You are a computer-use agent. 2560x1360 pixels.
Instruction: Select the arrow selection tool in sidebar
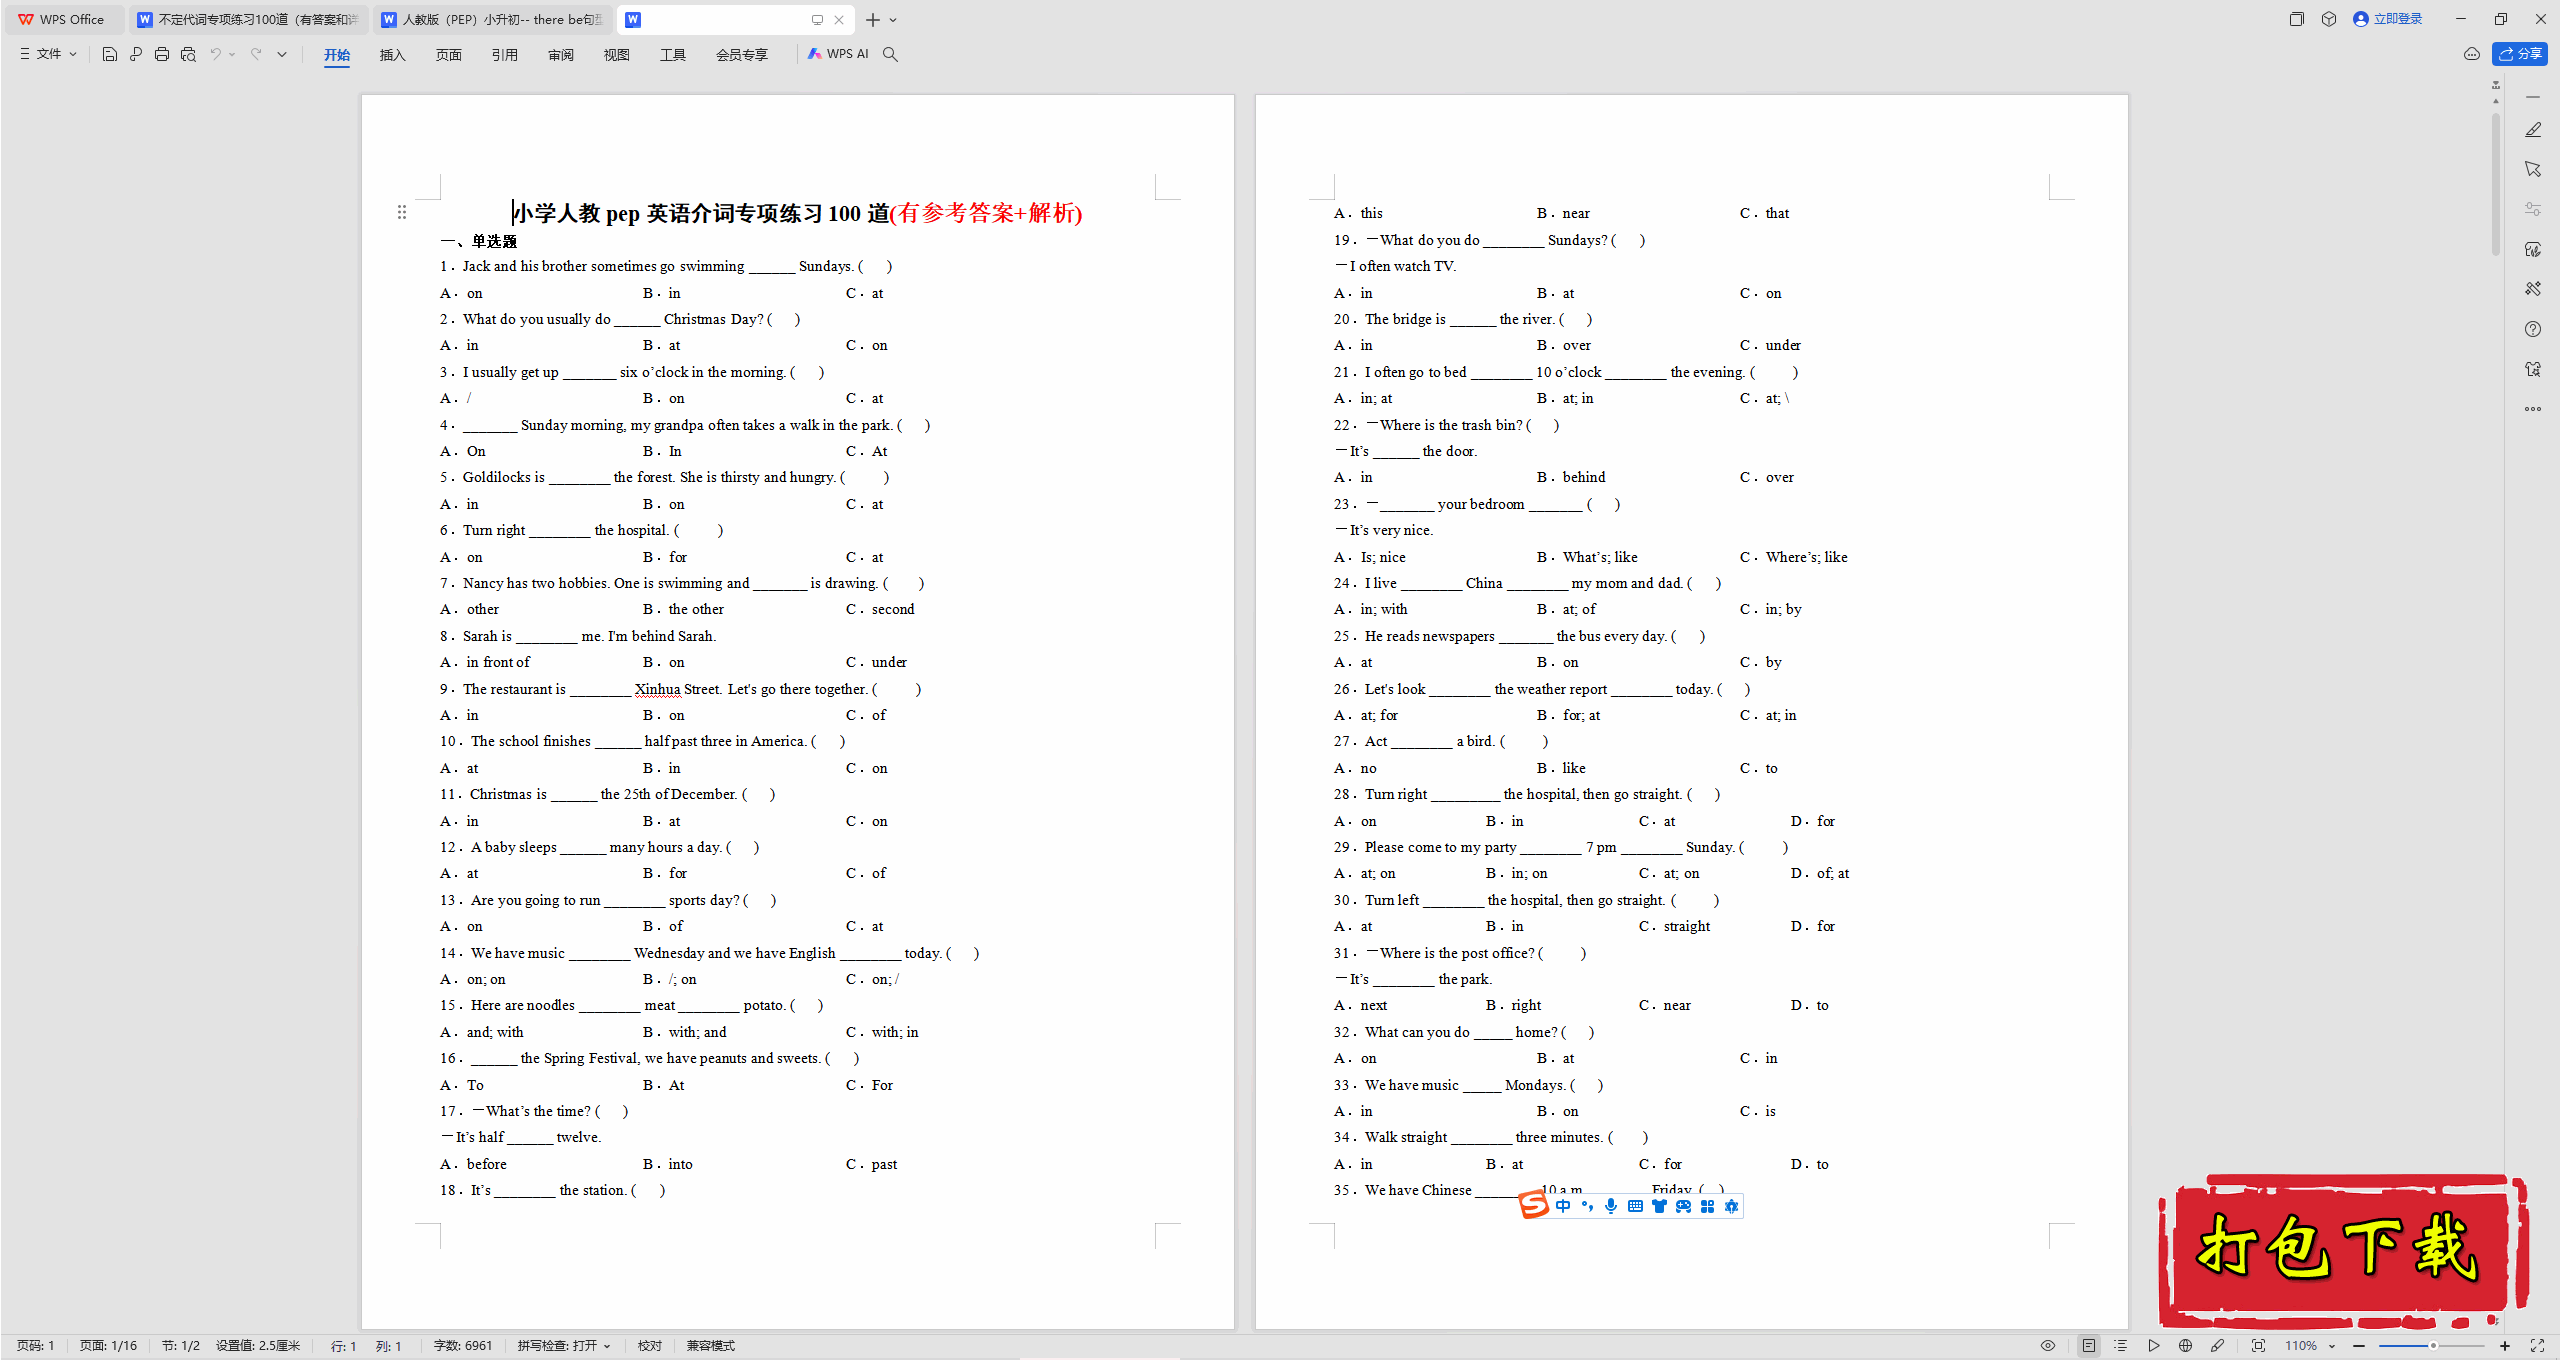[2533, 169]
